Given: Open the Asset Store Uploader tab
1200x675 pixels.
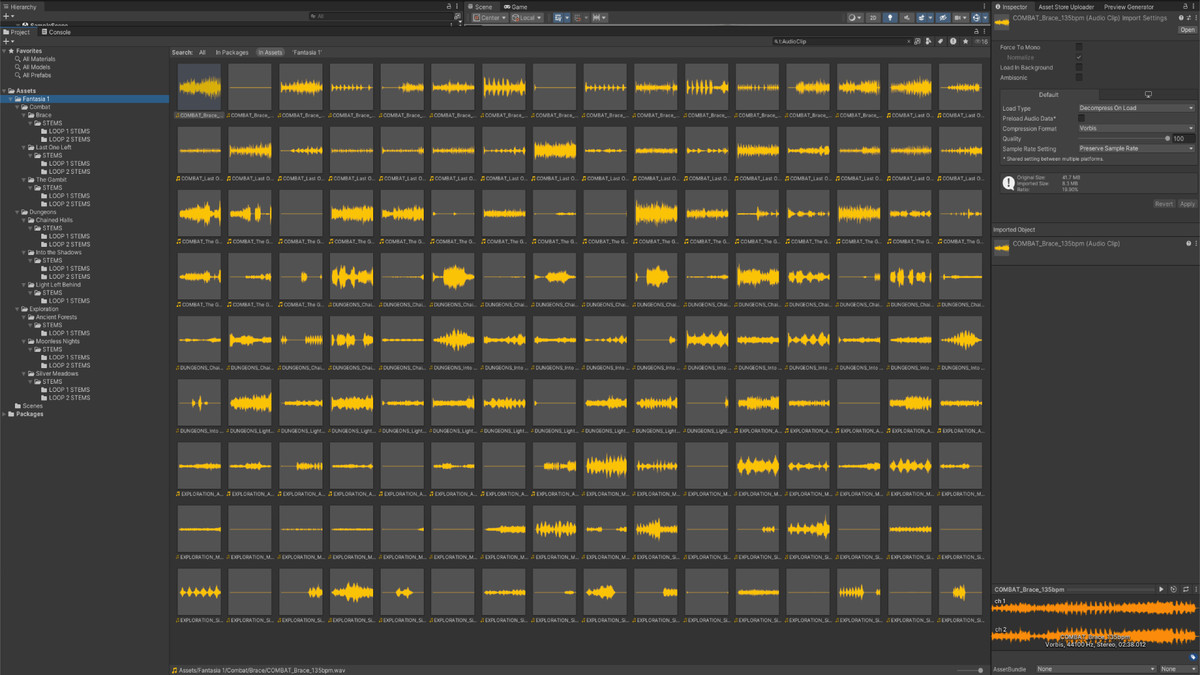Looking at the screenshot, I should click(x=1066, y=7).
